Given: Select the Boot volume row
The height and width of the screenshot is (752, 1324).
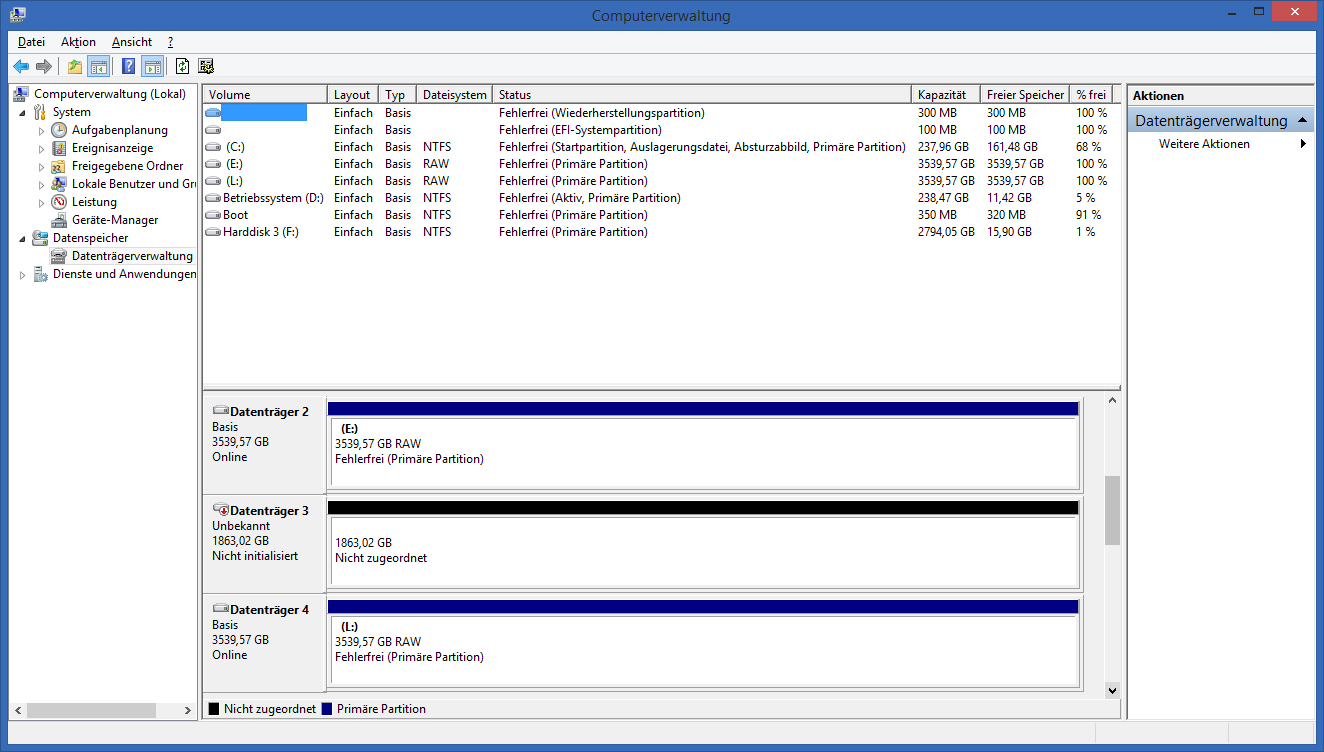Looking at the screenshot, I should 661,215.
